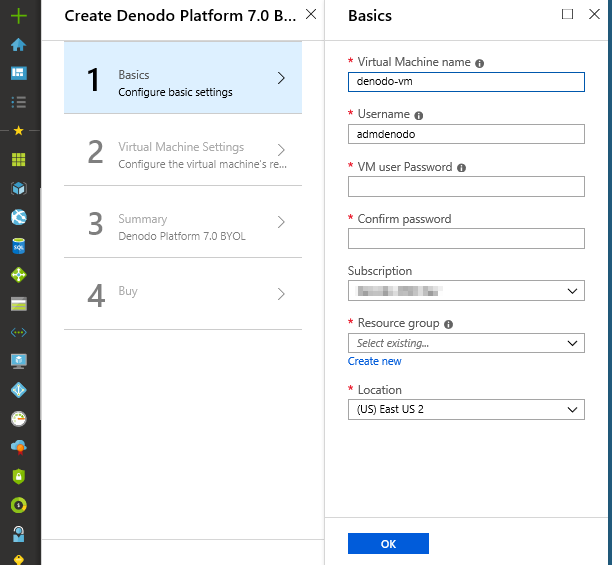Click the 'Configure basic settings' text
Screen dimensions: 612x565
pos(175,92)
